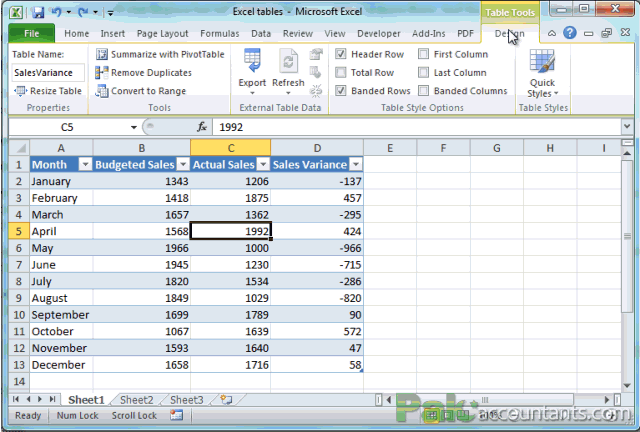Screen dimensions: 640x432
Task: Open the Name Box dropdown arrow
Action: pos(133,127)
